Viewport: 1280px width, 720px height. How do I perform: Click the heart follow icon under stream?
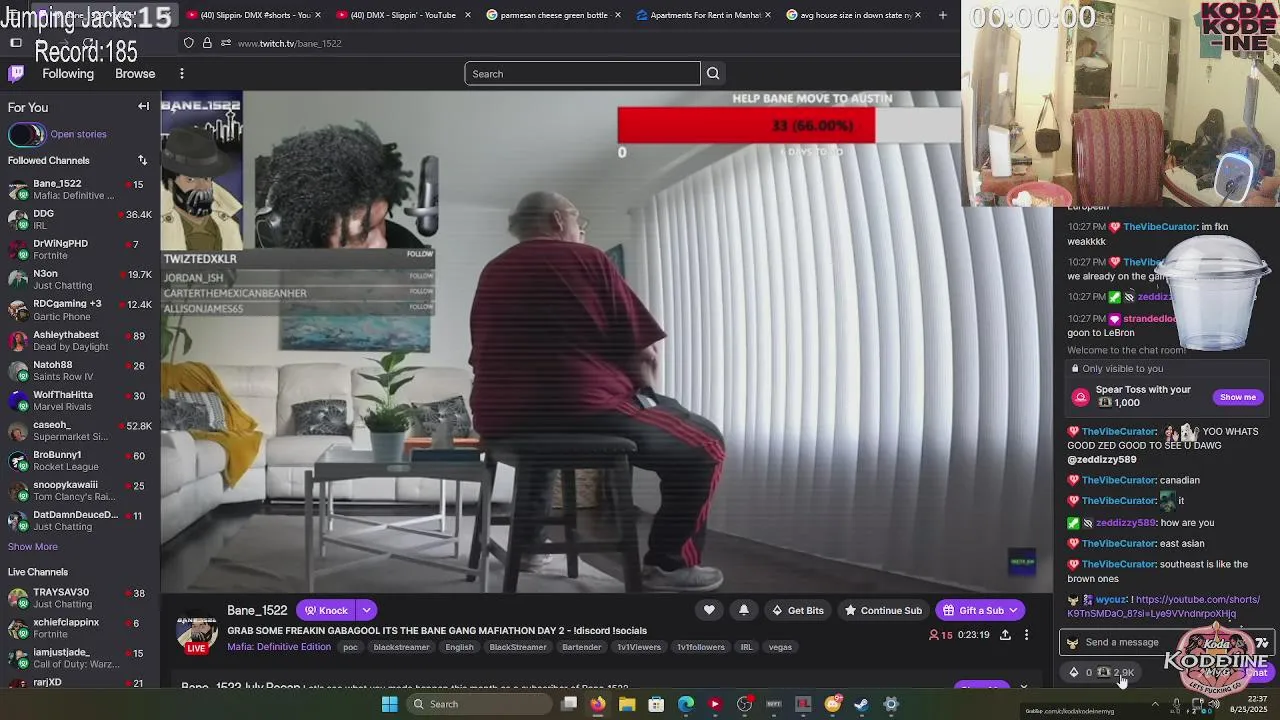709,610
